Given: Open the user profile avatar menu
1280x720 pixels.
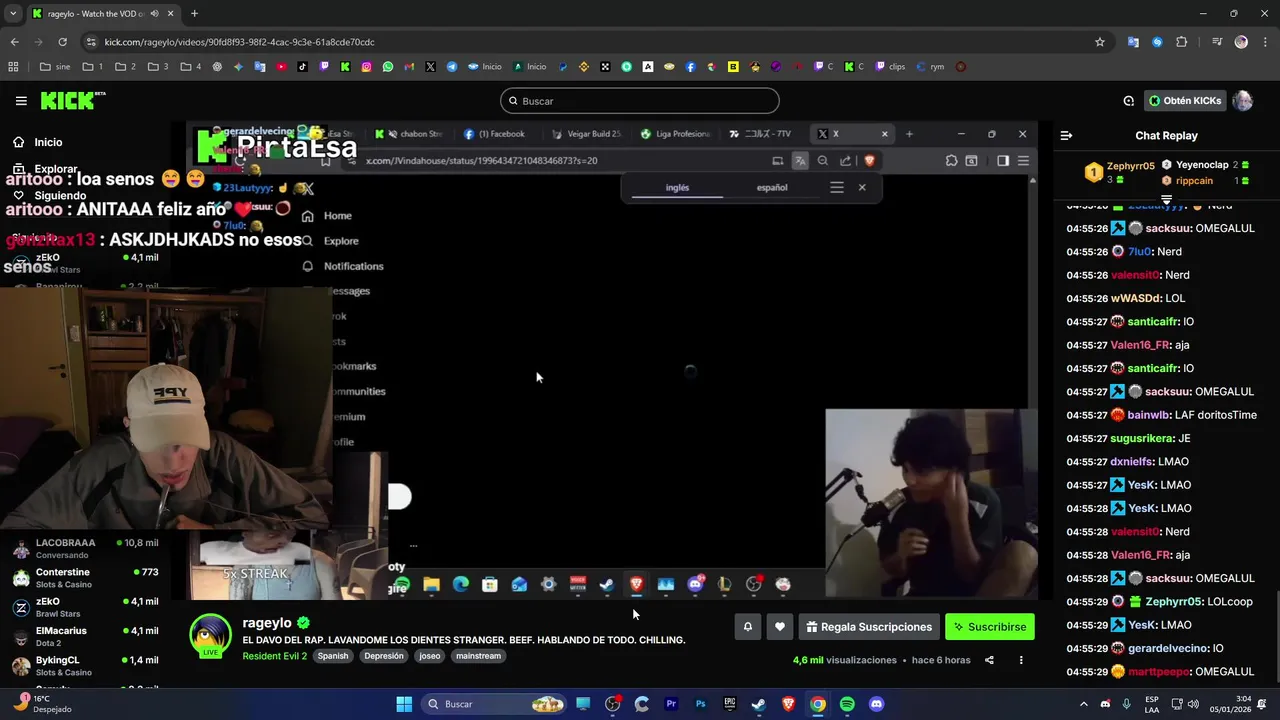Looking at the screenshot, I should (1242, 101).
